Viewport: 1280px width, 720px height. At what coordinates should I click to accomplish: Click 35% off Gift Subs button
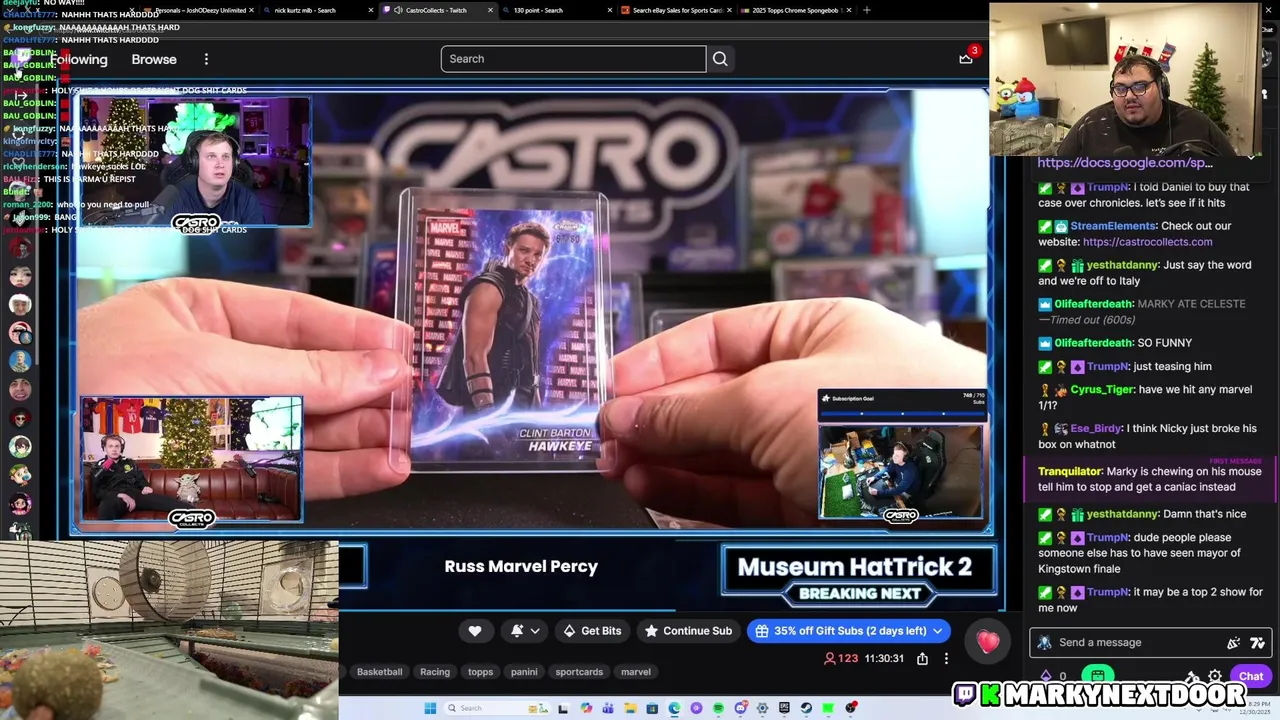point(848,631)
